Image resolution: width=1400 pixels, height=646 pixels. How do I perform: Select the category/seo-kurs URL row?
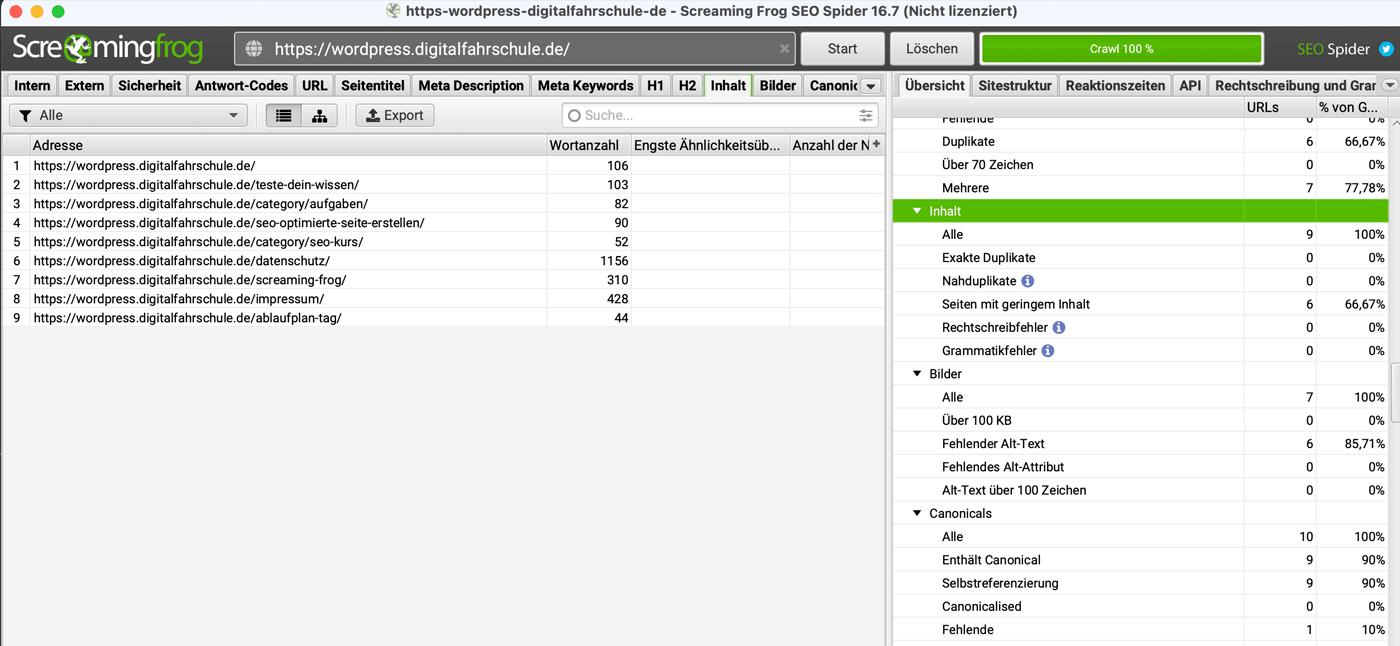click(x=443, y=242)
